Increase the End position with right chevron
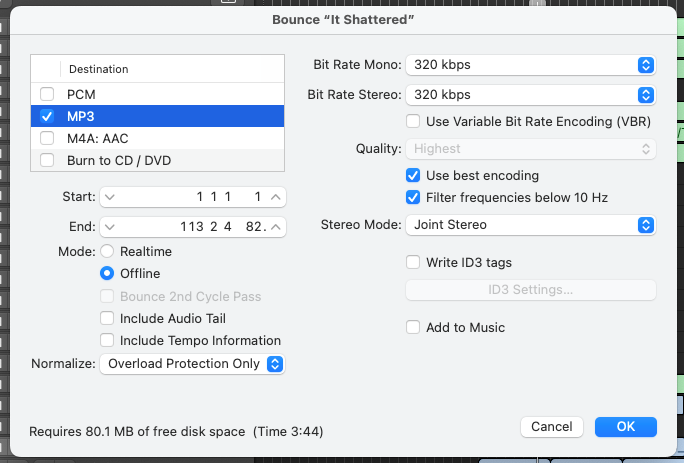Screen dimensions: 684x463 pyautogui.click(x=277, y=227)
